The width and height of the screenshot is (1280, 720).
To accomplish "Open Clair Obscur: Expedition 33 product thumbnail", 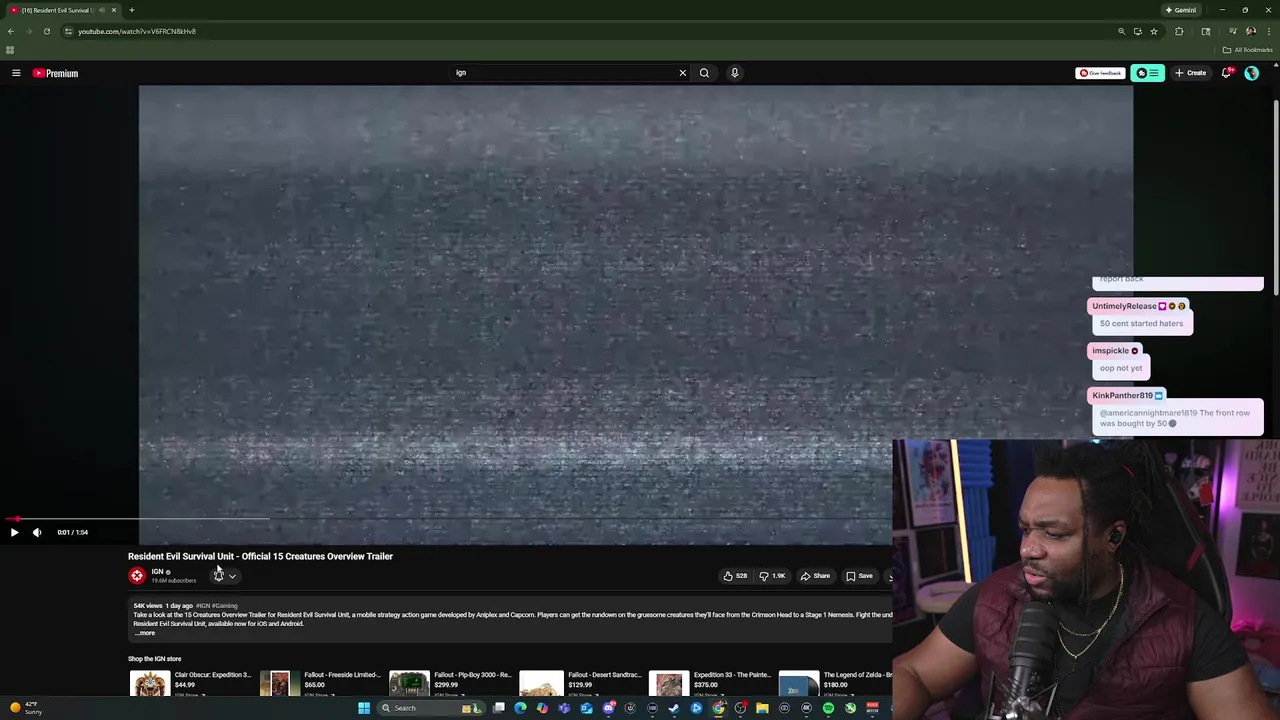I will click(x=150, y=683).
